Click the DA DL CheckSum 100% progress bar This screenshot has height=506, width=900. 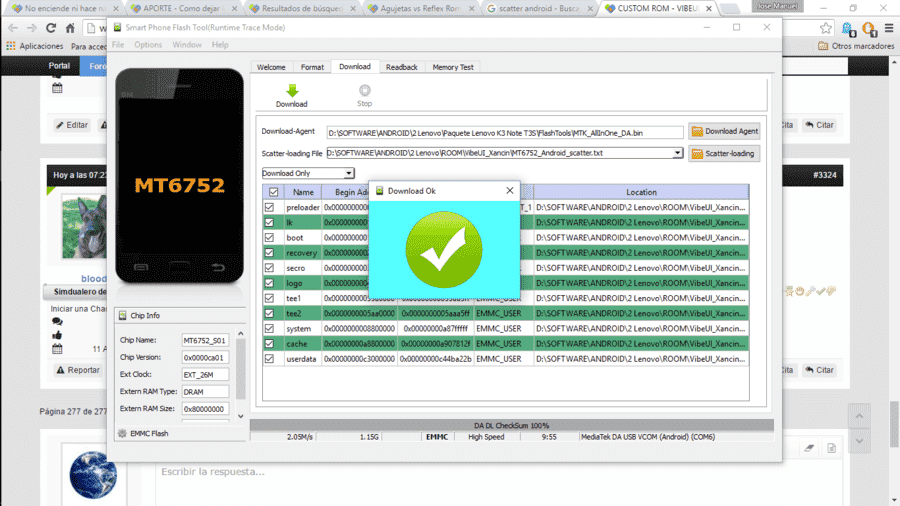511,426
